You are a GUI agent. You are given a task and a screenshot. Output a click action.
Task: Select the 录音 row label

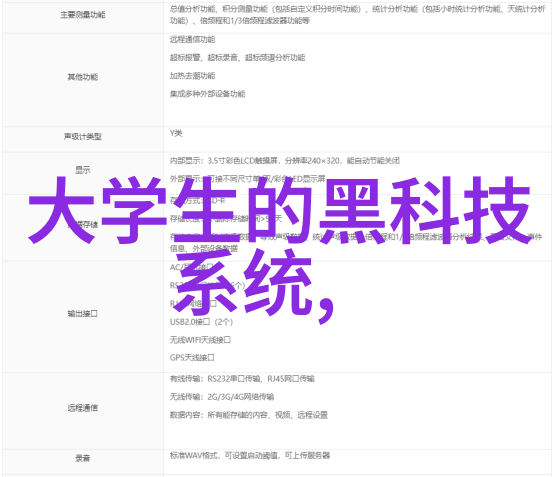point(83,458)
